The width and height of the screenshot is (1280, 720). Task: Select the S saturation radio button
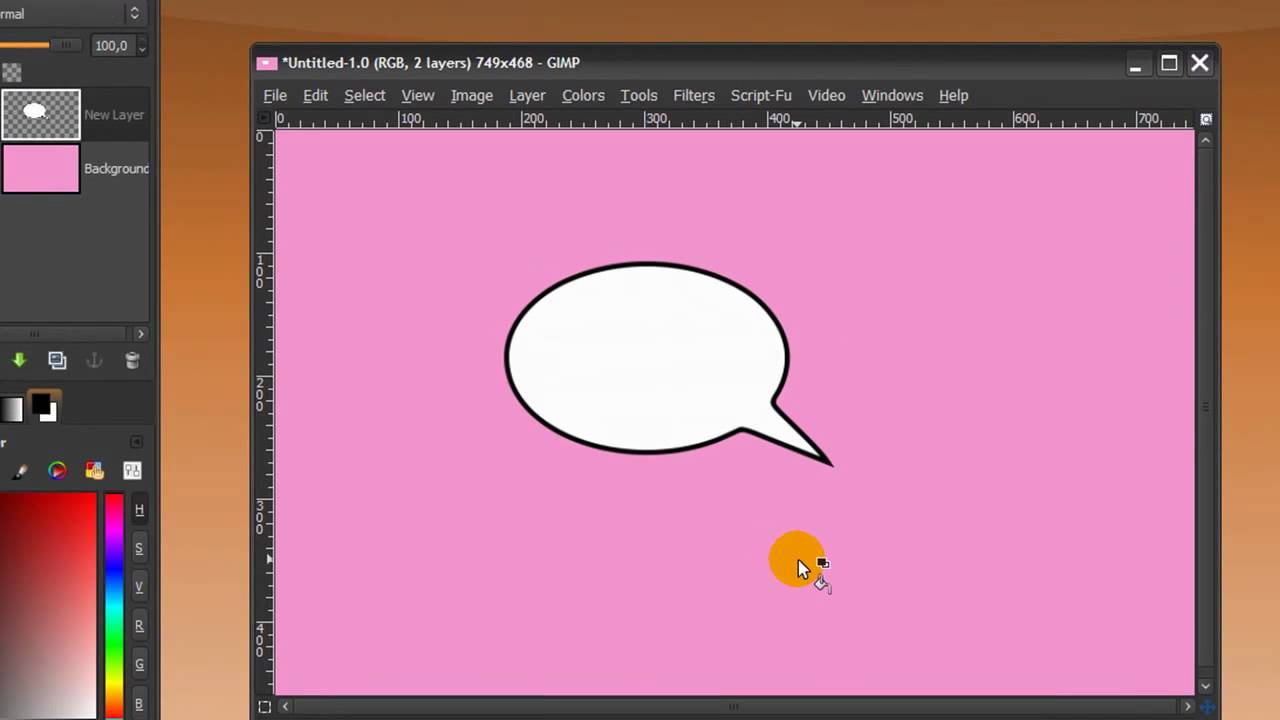pos(139,549)
